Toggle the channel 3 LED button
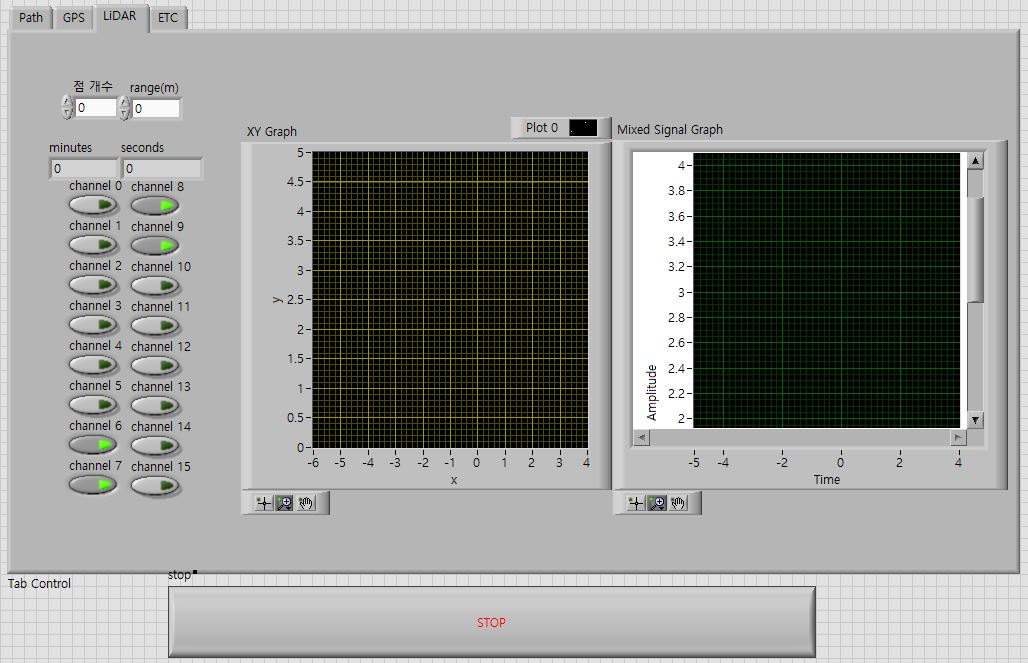 [x=93, y=325]
